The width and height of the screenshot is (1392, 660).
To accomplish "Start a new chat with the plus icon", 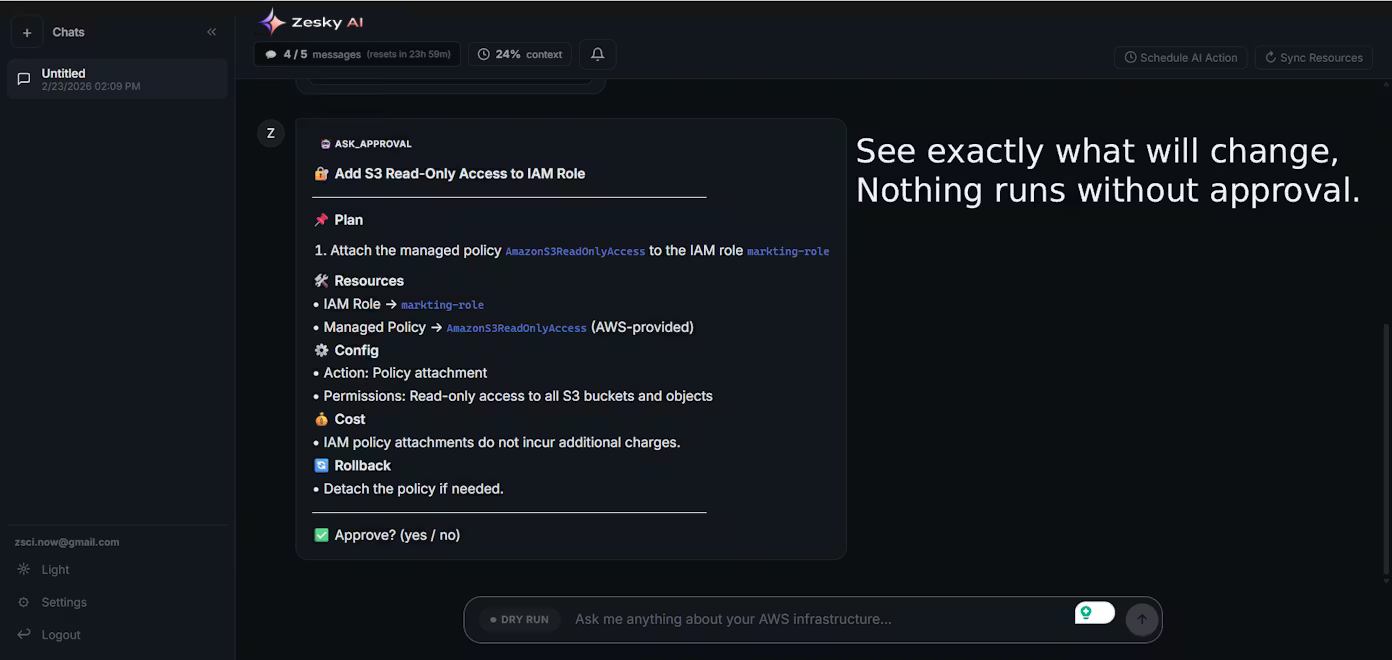I will tap(26, 31).
